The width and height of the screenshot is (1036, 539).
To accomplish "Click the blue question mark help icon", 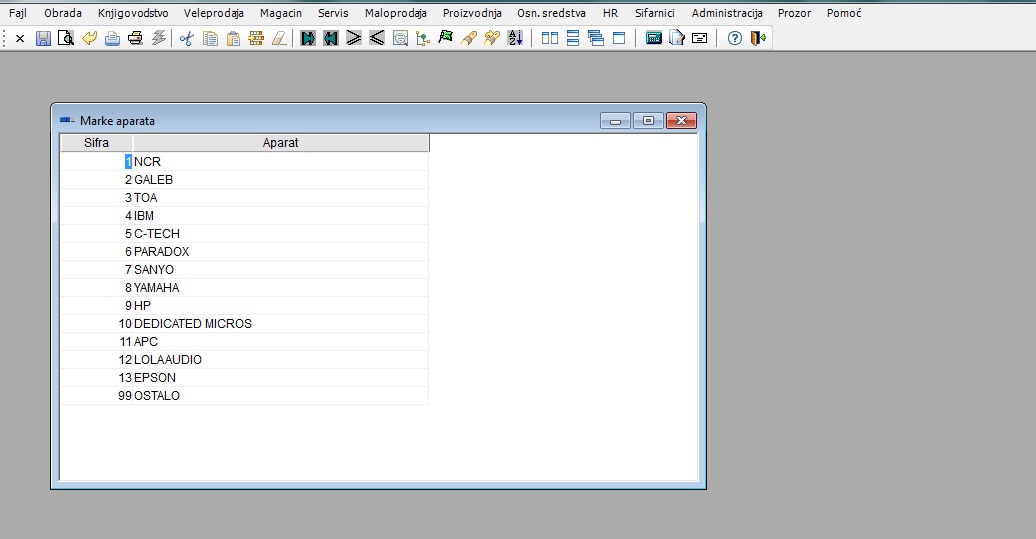I will coord(734,38).
